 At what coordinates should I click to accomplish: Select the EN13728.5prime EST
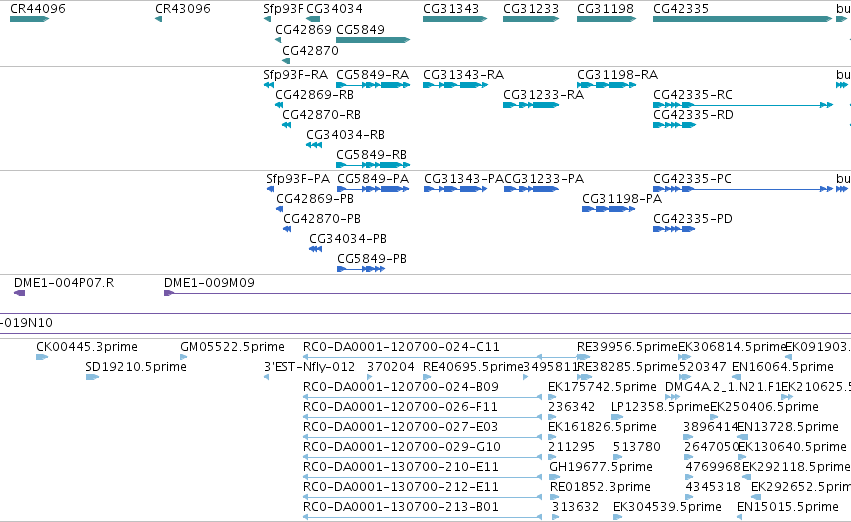(742, 437)
